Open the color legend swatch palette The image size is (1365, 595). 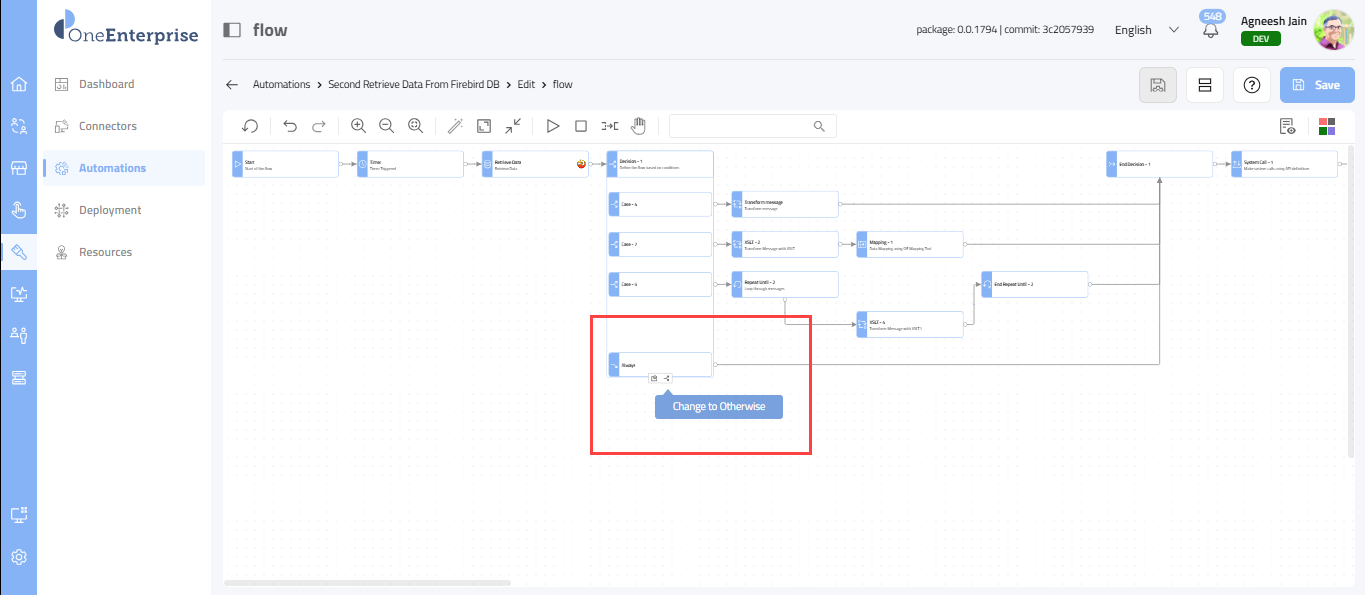coord(1327,126)
